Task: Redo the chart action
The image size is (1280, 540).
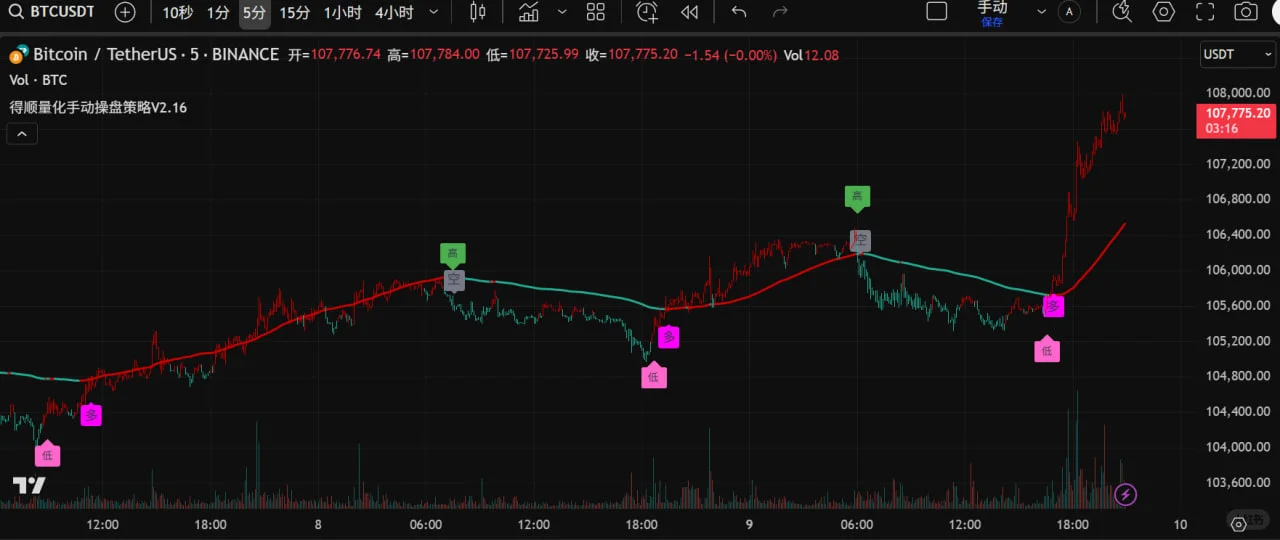Action: [781, 12]
